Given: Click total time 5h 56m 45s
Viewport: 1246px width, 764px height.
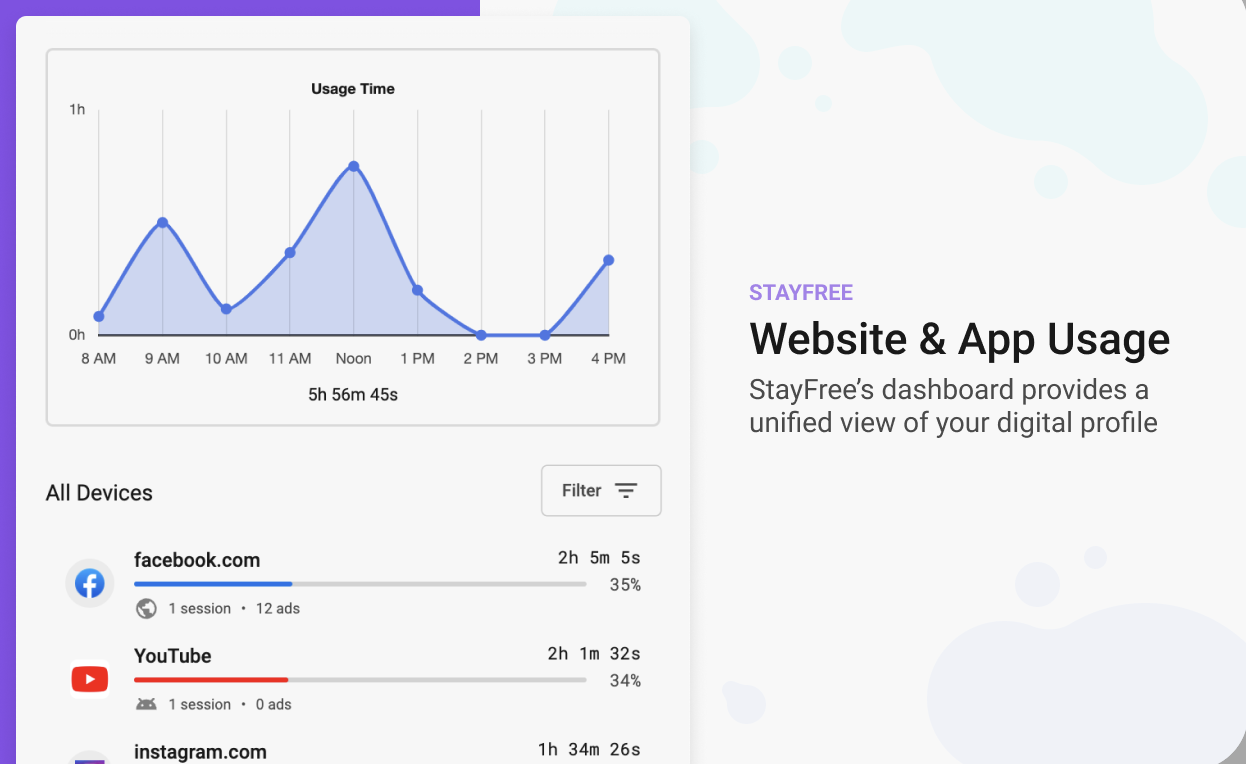Looking at the screenshot, I should coord(353,395).
